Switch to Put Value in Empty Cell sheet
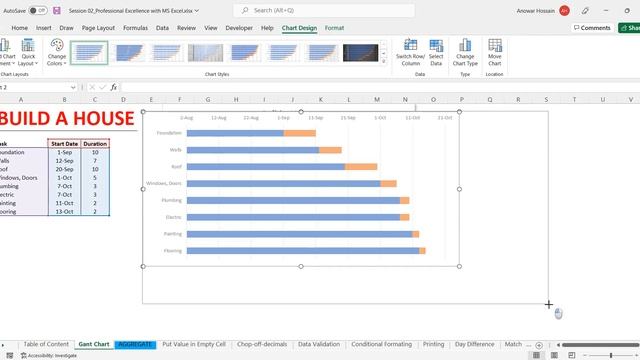Image resolution: width=640 pixels, height=360 pixels. click(x=194, y=344)
